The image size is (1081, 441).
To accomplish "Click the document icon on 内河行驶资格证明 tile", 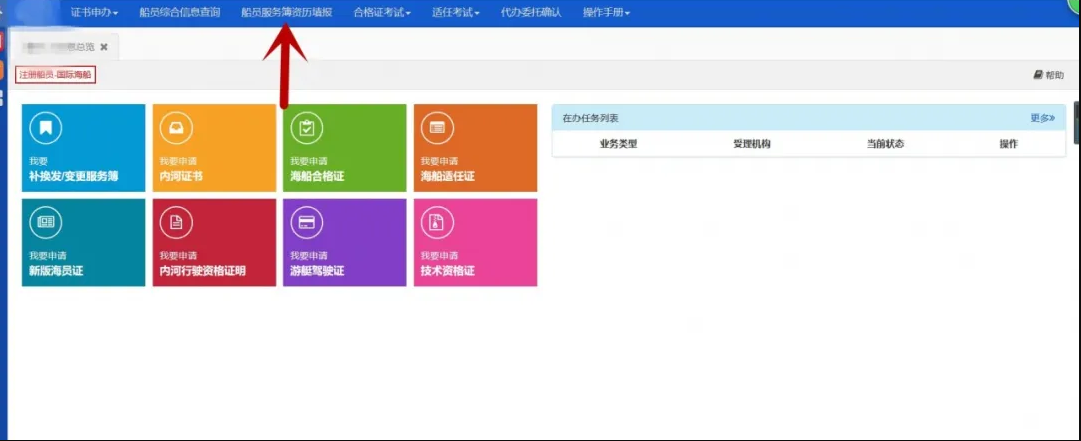I will point(176,222).
